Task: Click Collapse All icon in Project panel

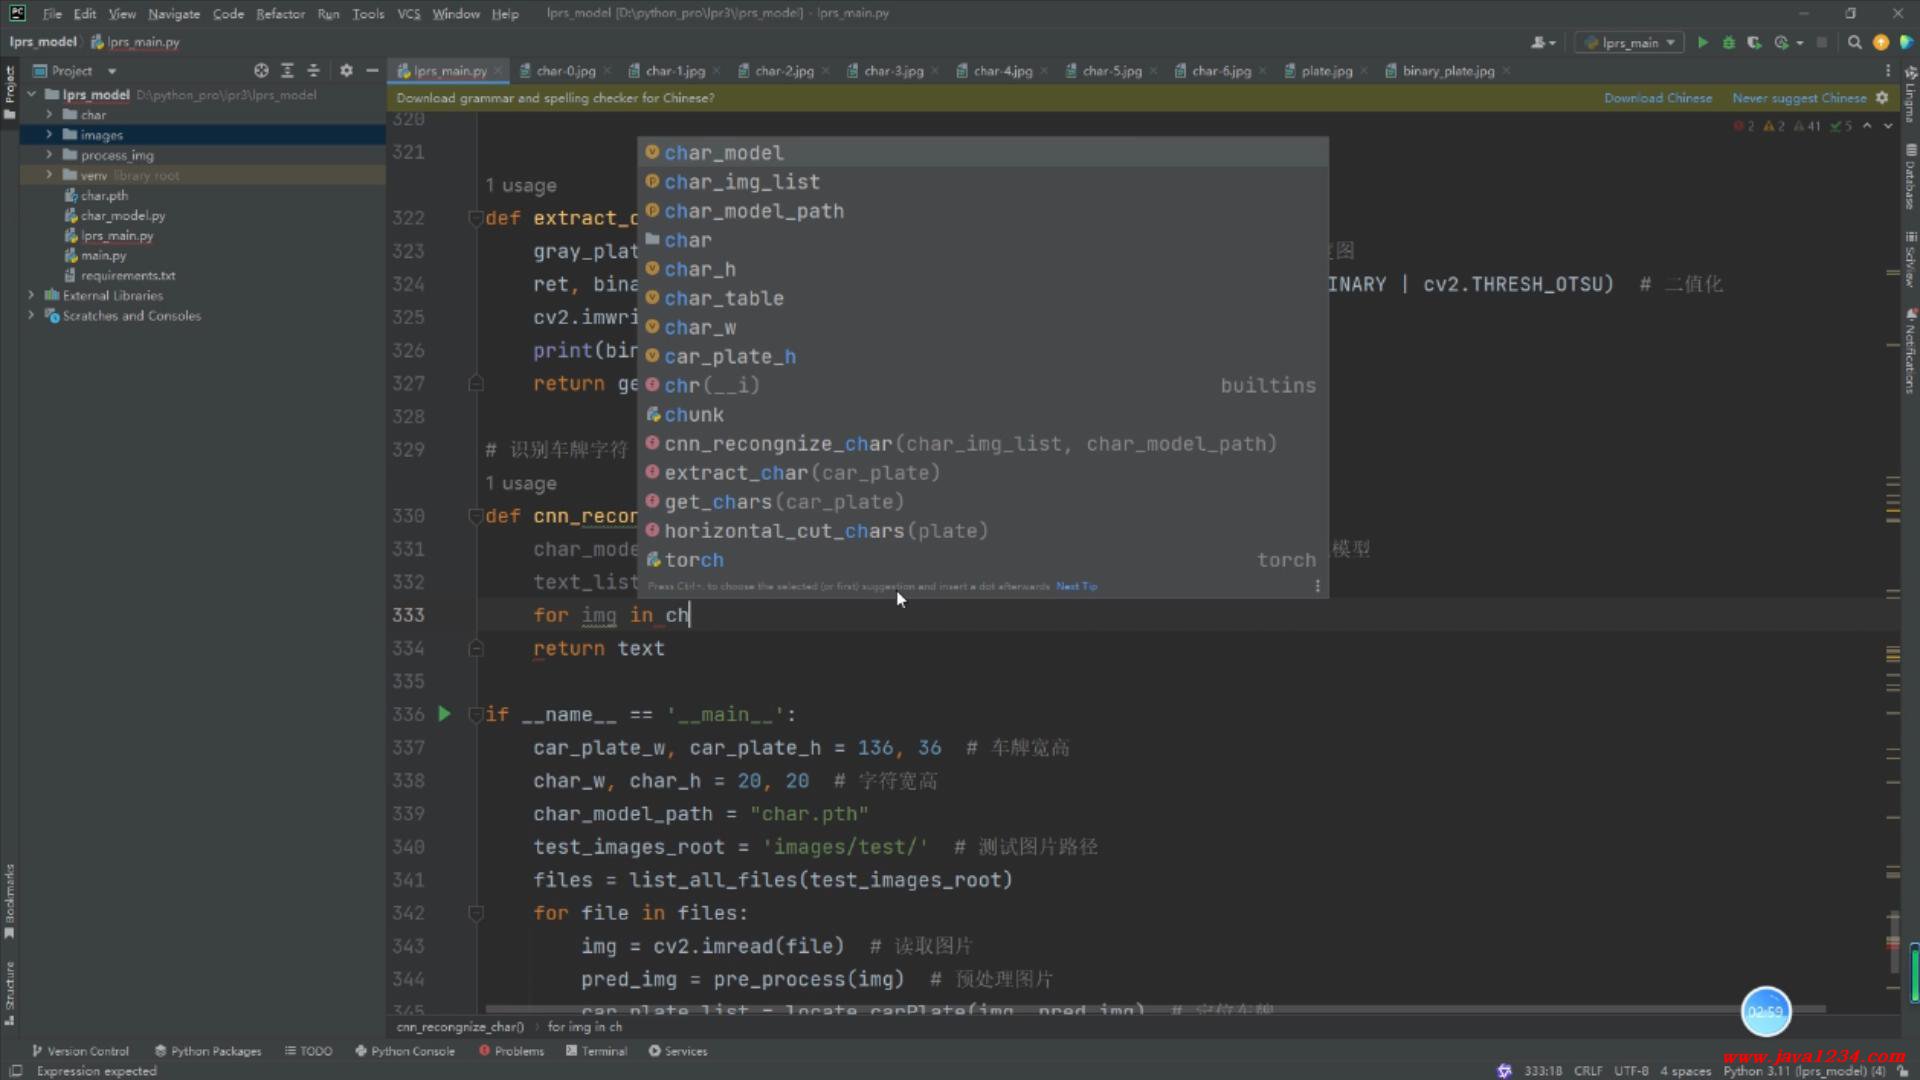Action: [x=313, y=71]
